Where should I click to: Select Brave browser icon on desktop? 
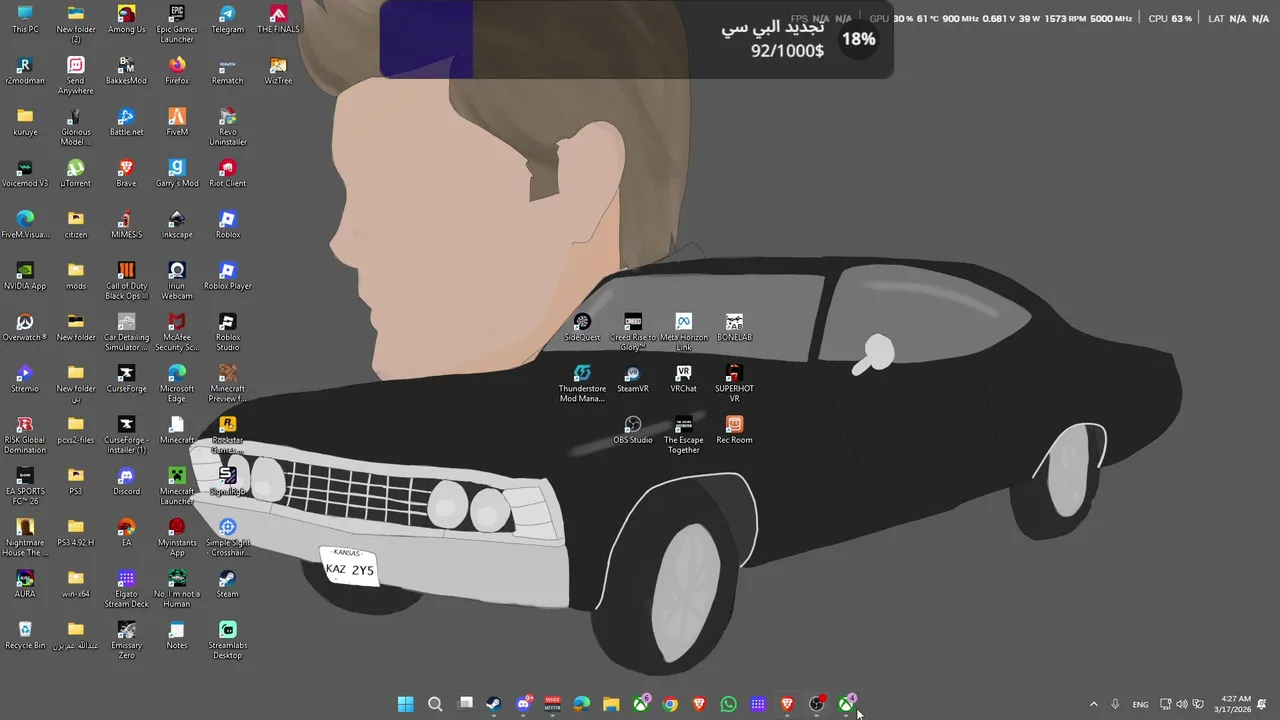pos(126,172)
